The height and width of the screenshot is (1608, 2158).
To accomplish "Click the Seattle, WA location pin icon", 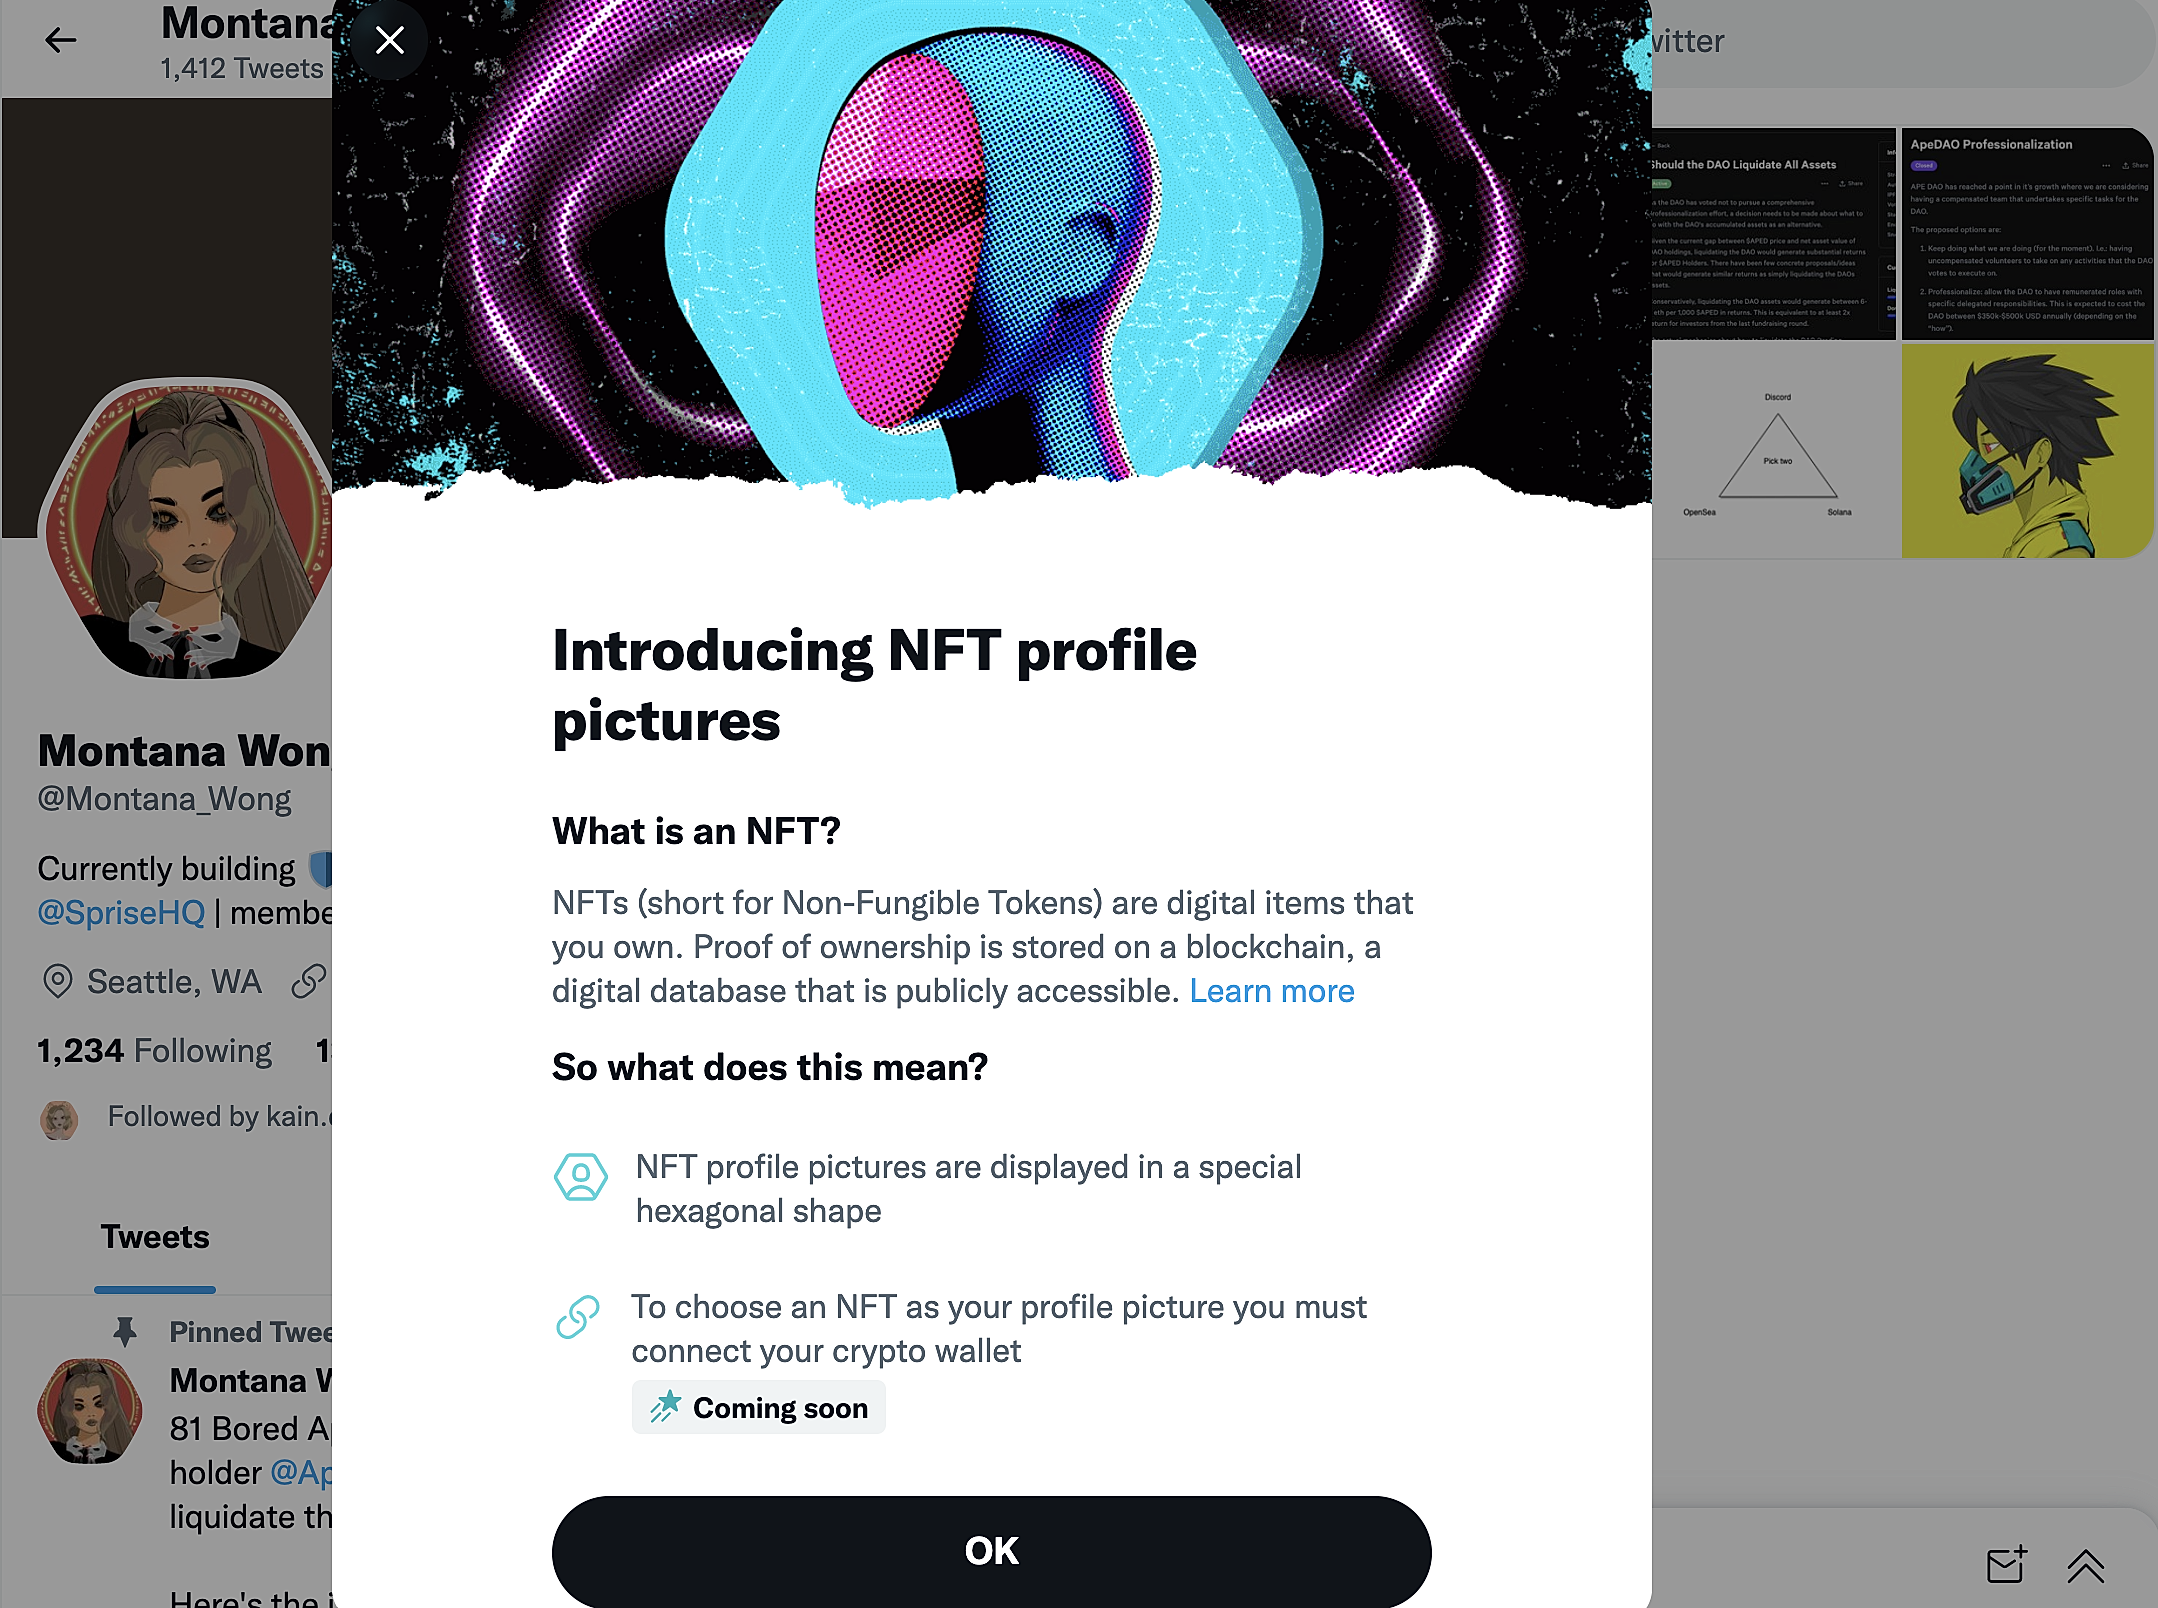I will point(58,981).
